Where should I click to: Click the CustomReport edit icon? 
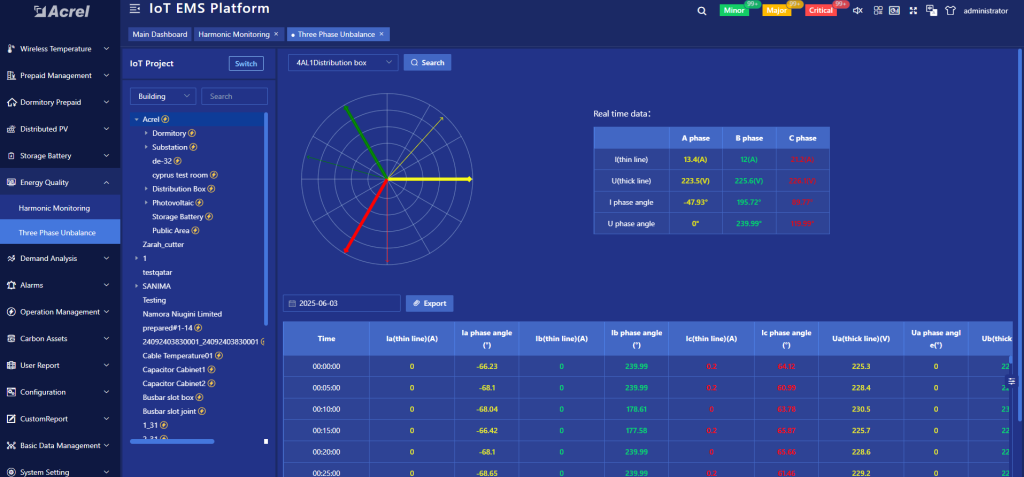(x=10, y=419)
